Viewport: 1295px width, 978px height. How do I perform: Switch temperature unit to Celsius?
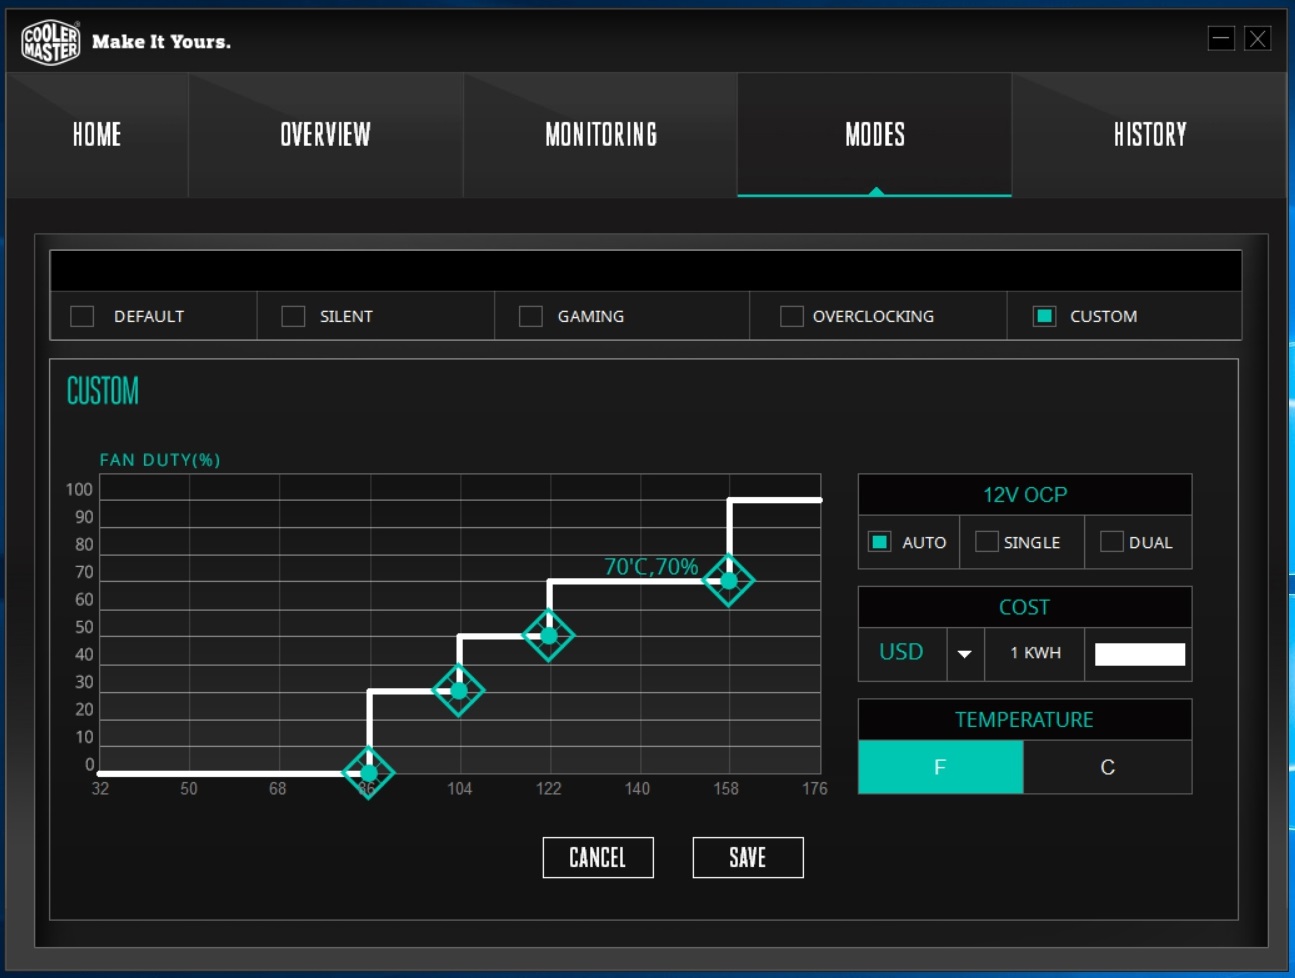coord(1107,767)
